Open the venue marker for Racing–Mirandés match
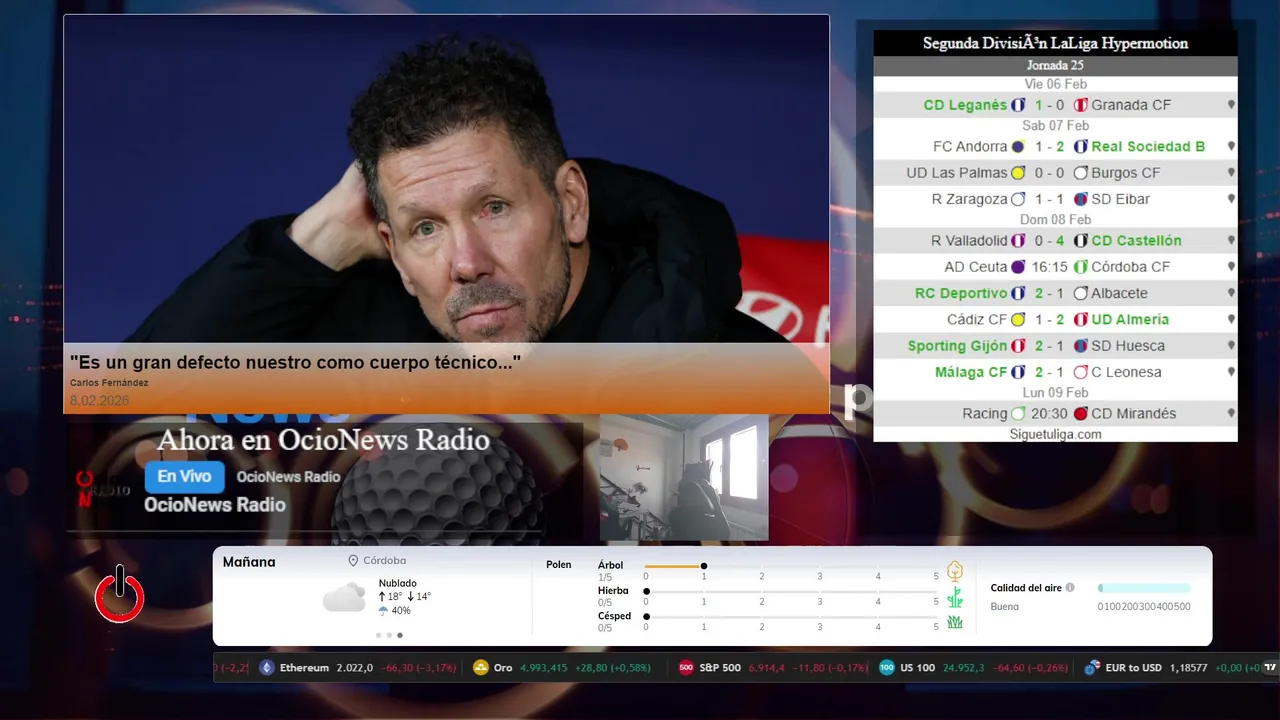This screenshot has width=1280, height=720. pyautogui.click(x=1231, y=413)
